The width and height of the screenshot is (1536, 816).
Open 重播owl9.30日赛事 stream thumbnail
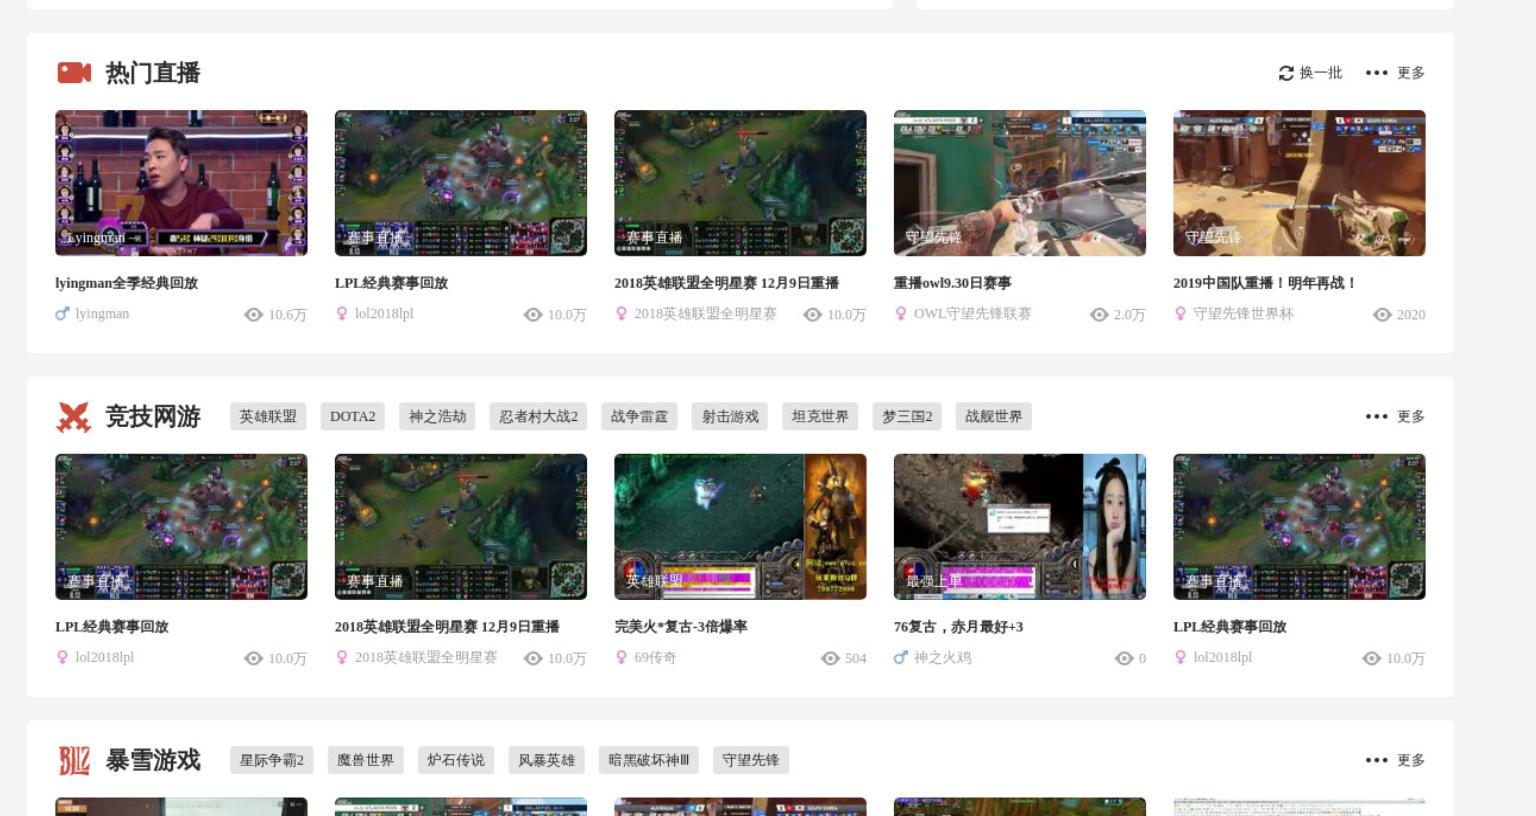(1020, 183)
